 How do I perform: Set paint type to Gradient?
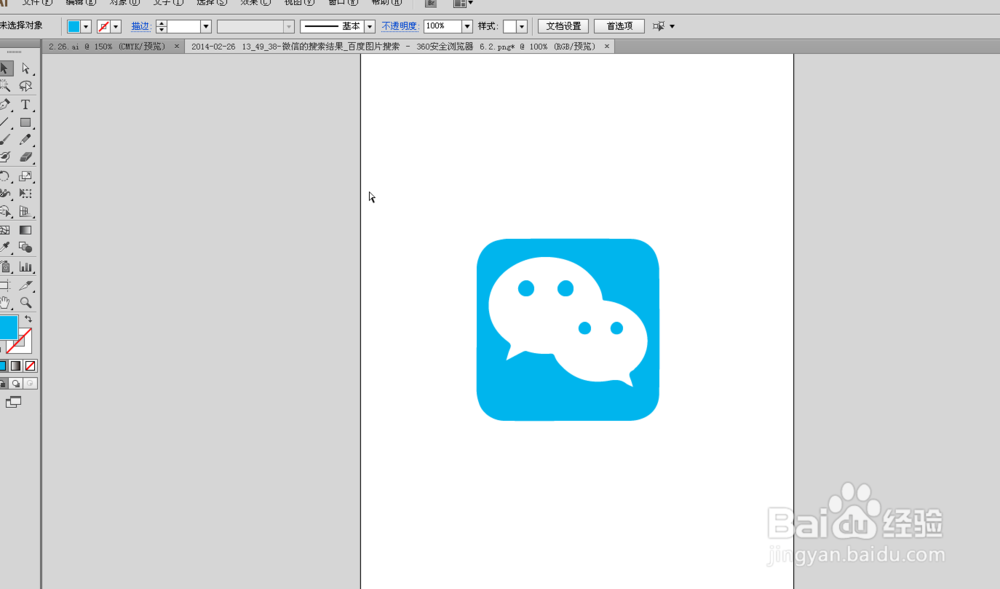16,366
